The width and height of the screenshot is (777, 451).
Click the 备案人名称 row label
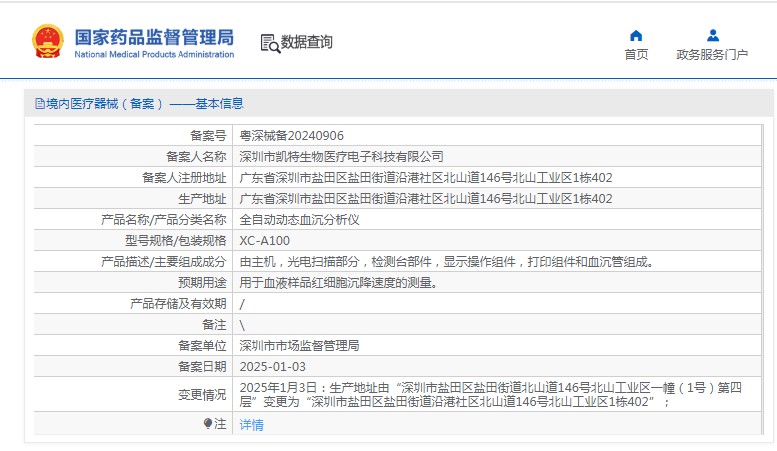coord(196,157)
